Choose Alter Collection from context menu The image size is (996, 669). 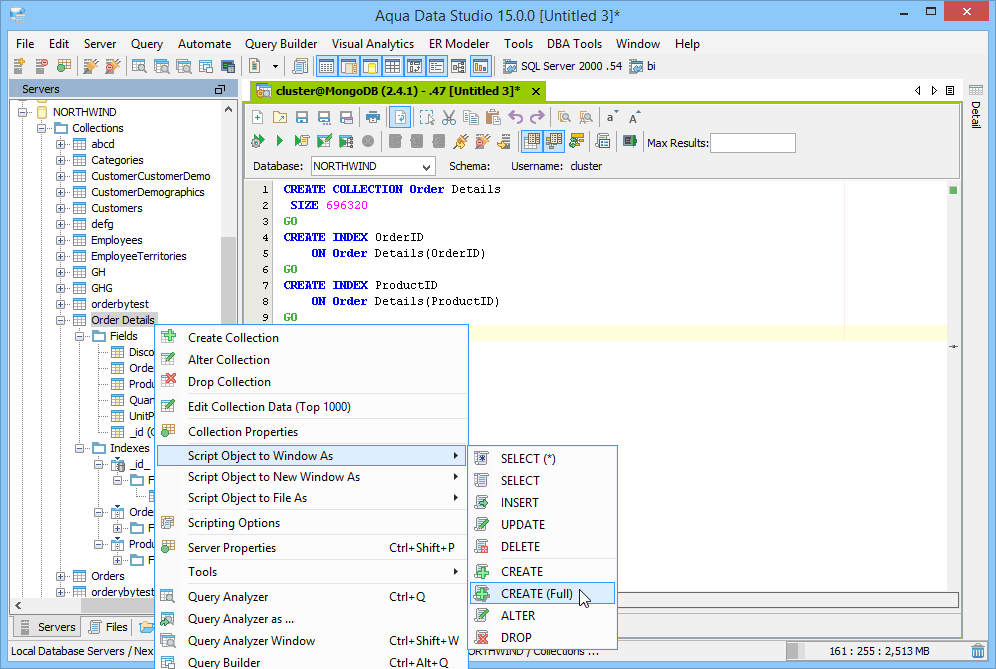311,360
